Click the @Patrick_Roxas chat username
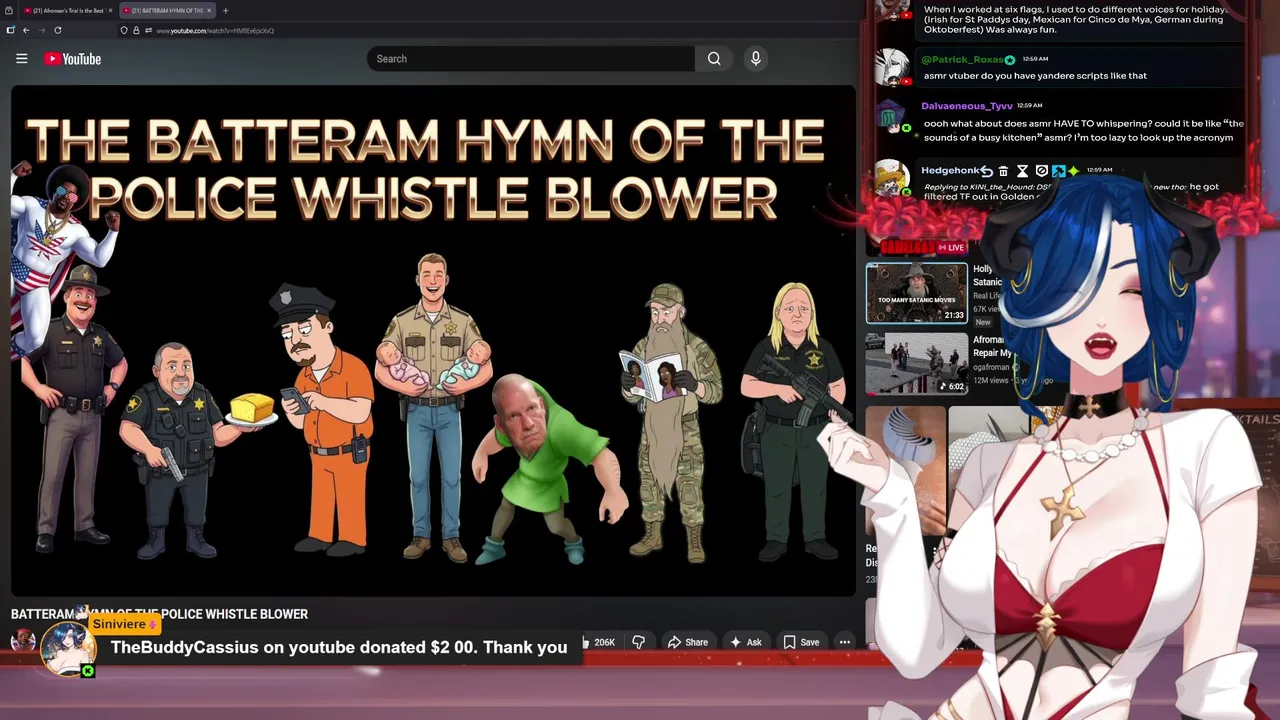Image resolution: width=1280 pixels, height=720 pixels. click(x=962, y=60)
